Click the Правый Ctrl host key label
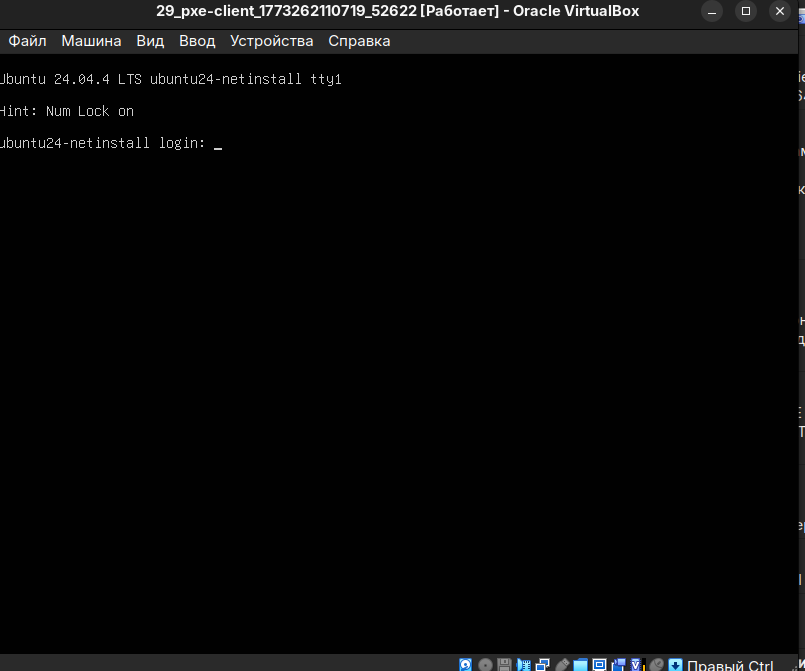This screenshot has height=671, width=805. (x=730, y=665)
